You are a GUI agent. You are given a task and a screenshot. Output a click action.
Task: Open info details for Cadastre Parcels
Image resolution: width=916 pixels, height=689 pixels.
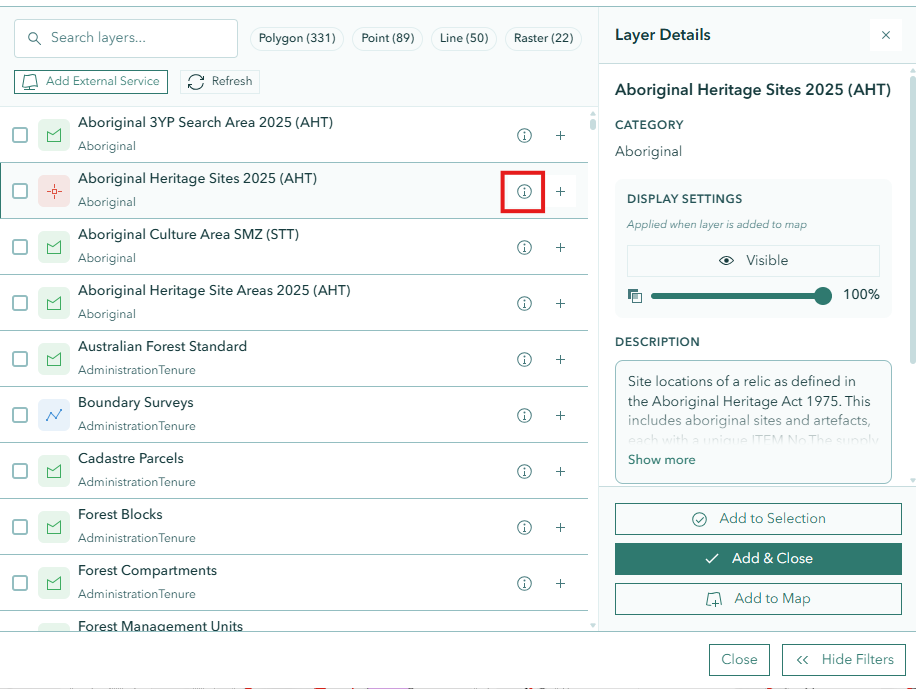[524, 471]
